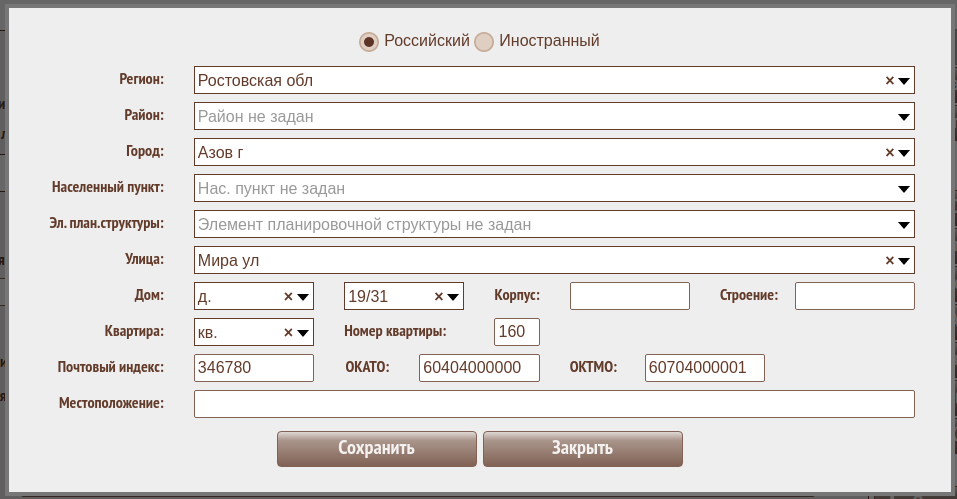Open the Эл. план.структуры dropdown
This screenshot has height=499, width=957.
[903, 225]
